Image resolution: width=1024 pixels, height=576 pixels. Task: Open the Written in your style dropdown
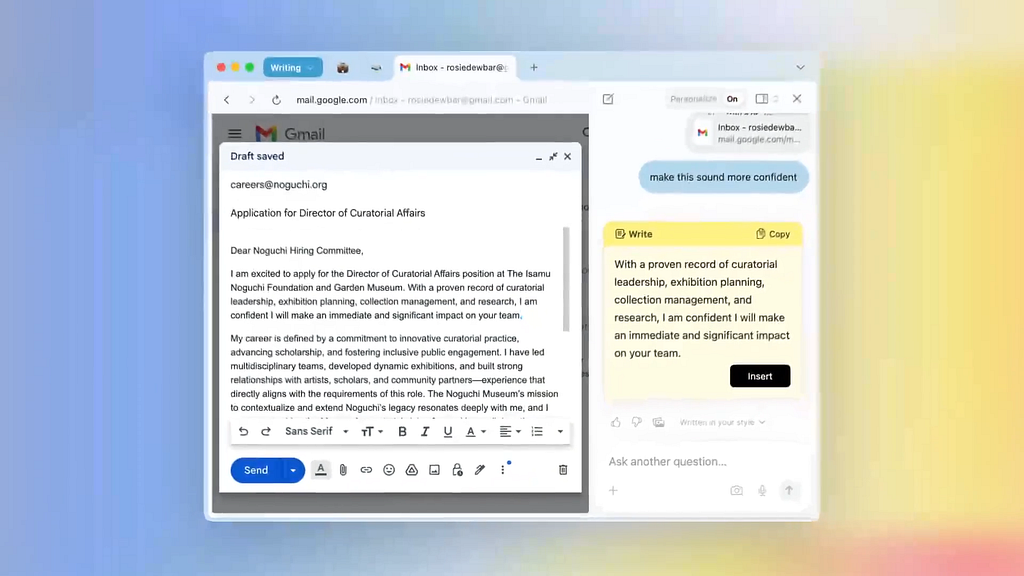coord(722,423)
